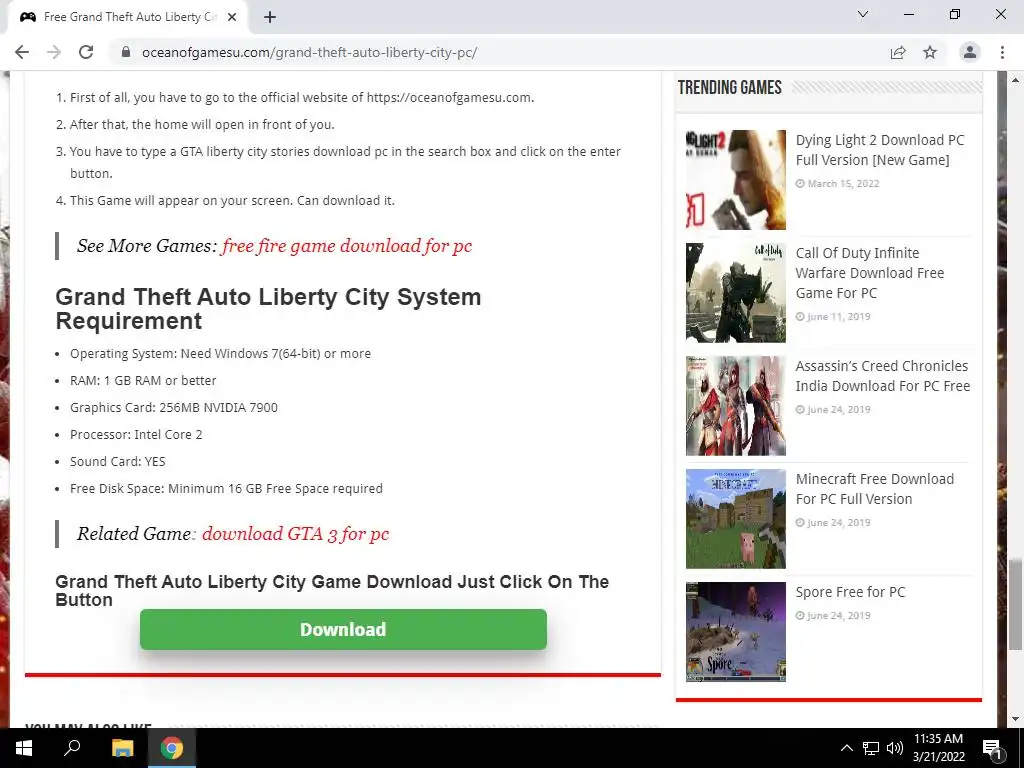Share this page using the share icon
The width and height of the screenshot is (1024, 768).
click(898, 52)
